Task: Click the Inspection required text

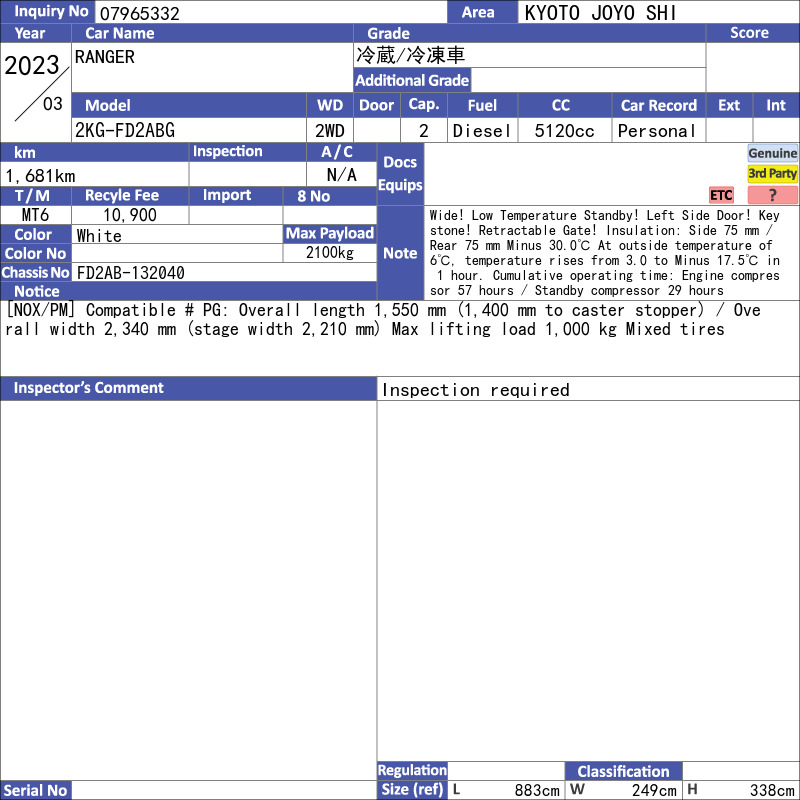Action: click(476, 390)
